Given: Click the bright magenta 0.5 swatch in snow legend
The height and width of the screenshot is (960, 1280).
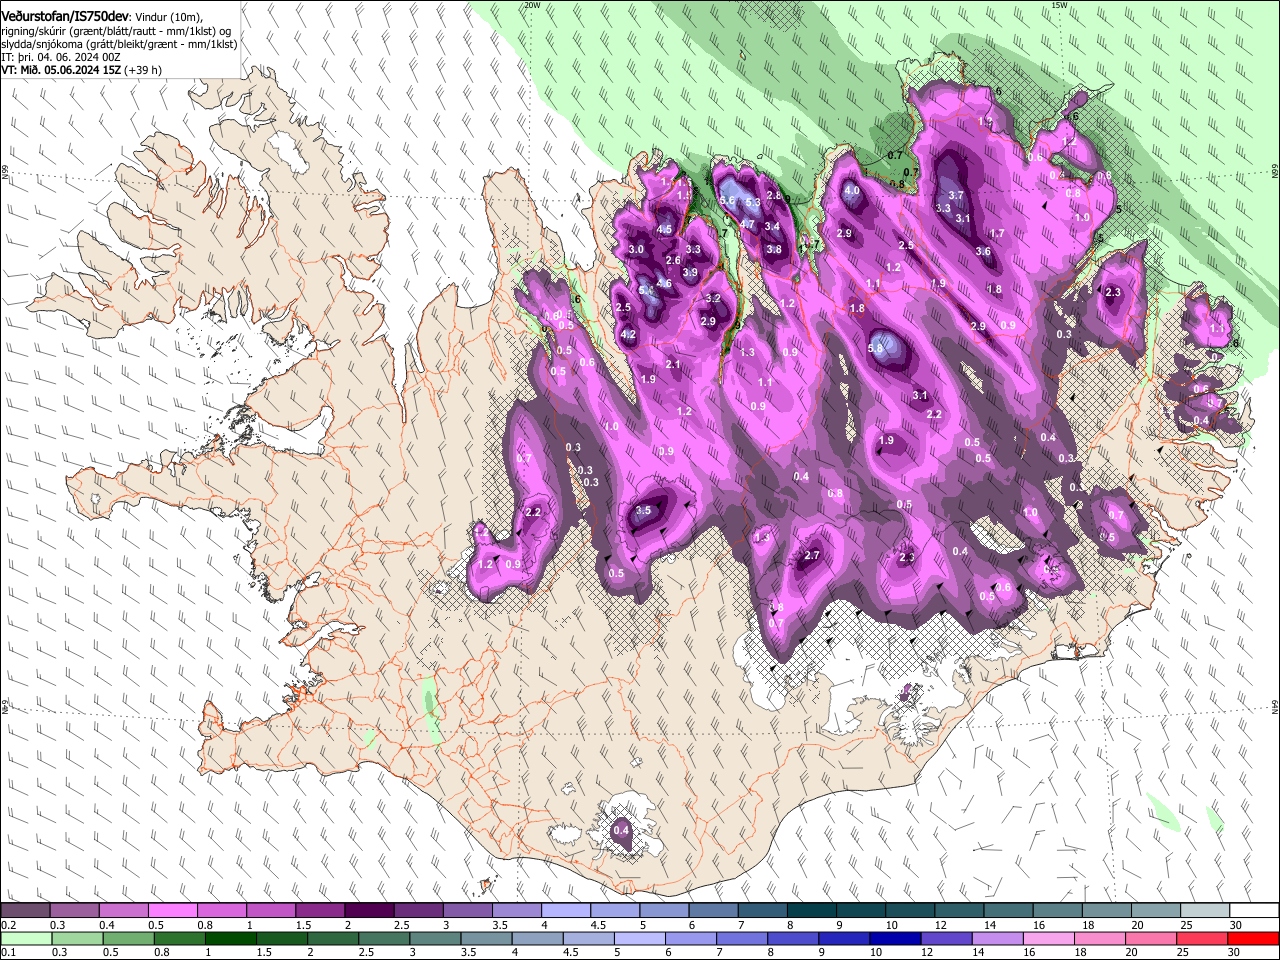Looking at the screenshot, I should pyautogui.click(x=173, y=910).
